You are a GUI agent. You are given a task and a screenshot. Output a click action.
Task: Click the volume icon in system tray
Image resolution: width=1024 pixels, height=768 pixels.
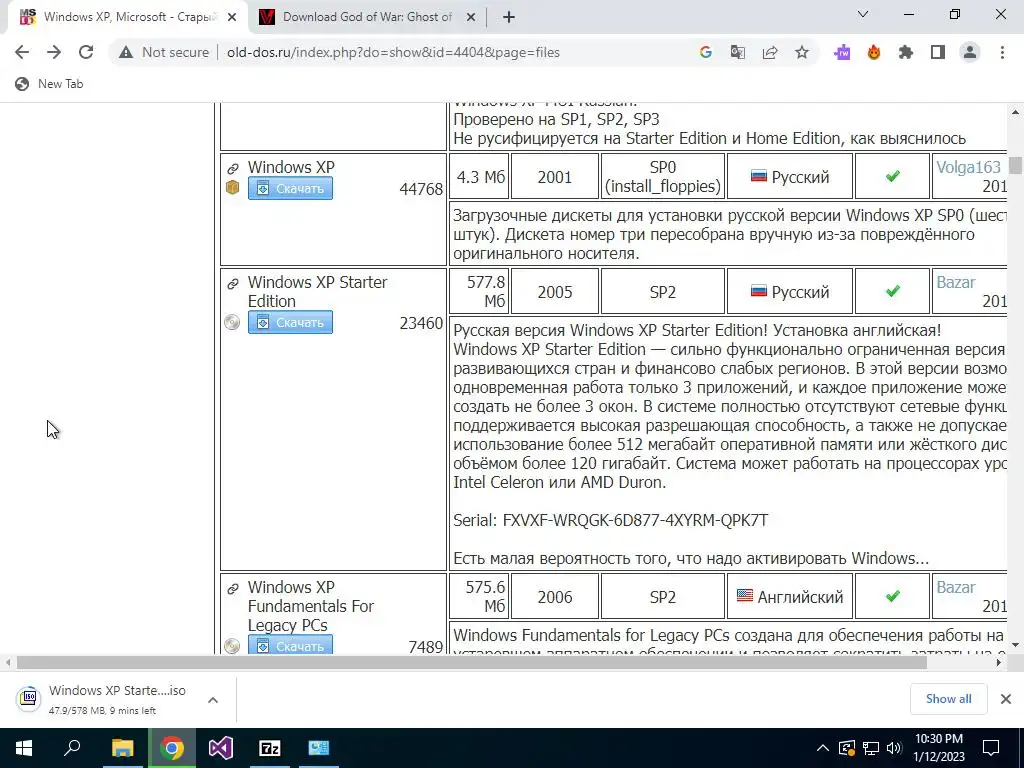click(x=894, y=748)
